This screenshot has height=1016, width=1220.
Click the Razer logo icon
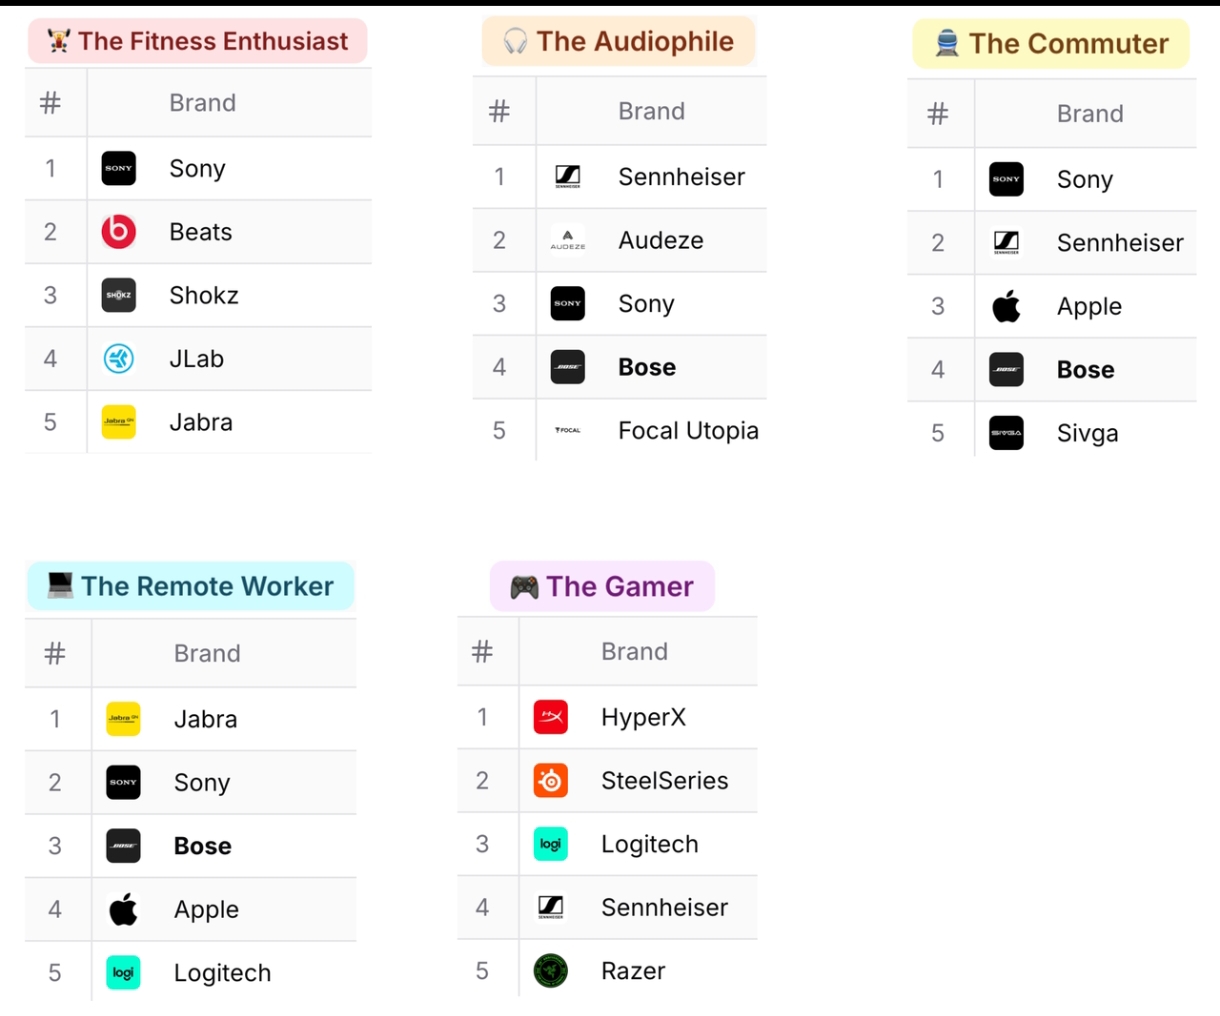pyautogui.click(x=551, y=970)
